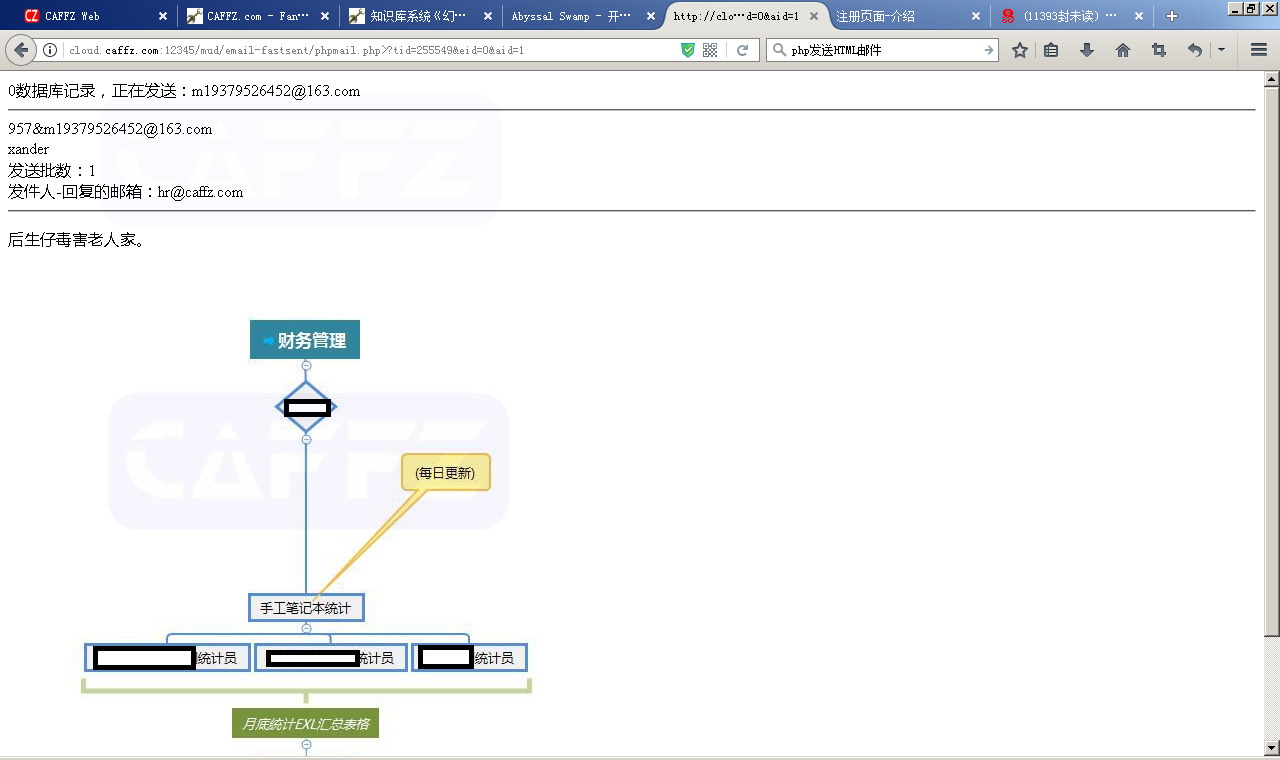
Task: Click the screenshot crop tool icon
Action: pos(1159,50)
